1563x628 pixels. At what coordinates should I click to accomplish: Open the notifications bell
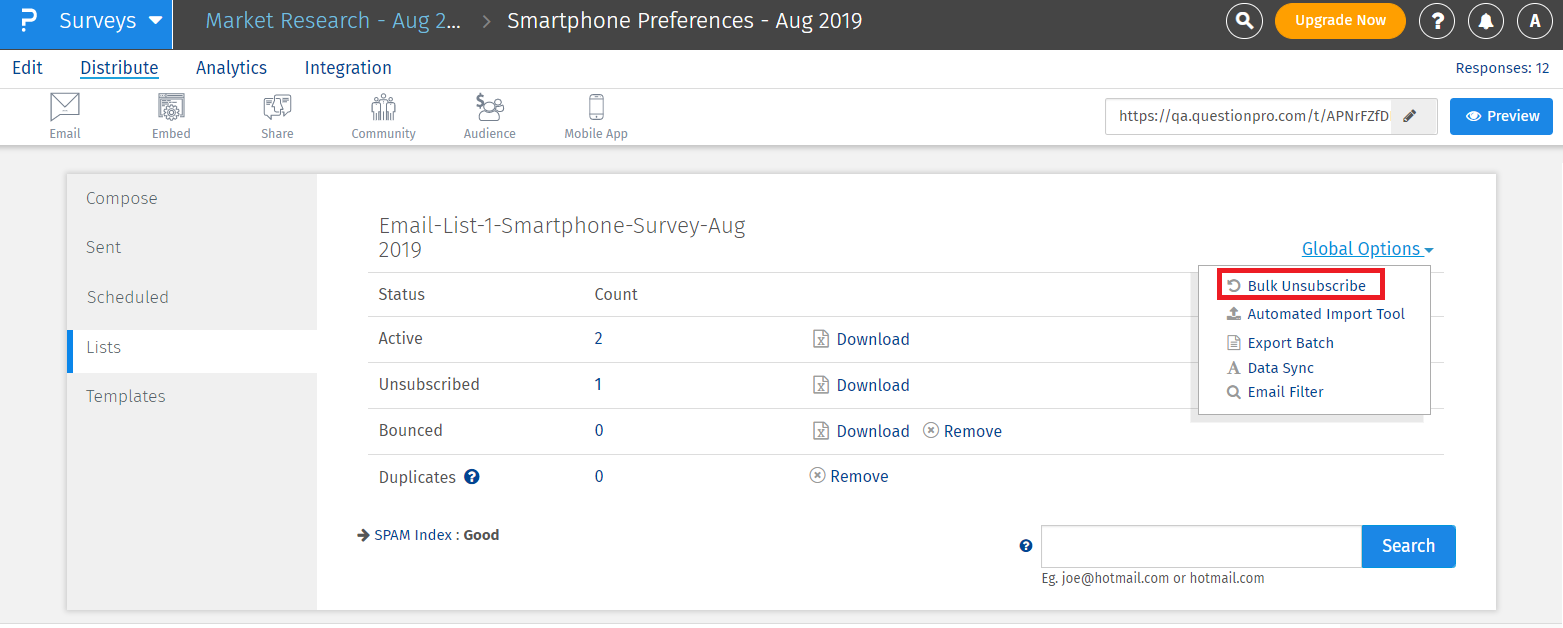pyautogui.click(x=1486, y=20)
